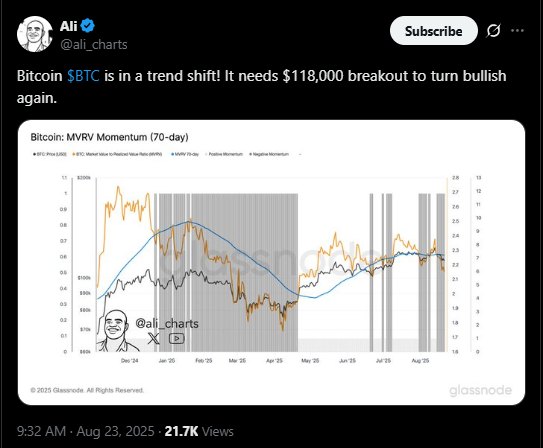The width and height of the screenshot is (543, 448).
Task: Click the $BTC cashtag link
Action: pyautogui.click(x=83, y=76)
